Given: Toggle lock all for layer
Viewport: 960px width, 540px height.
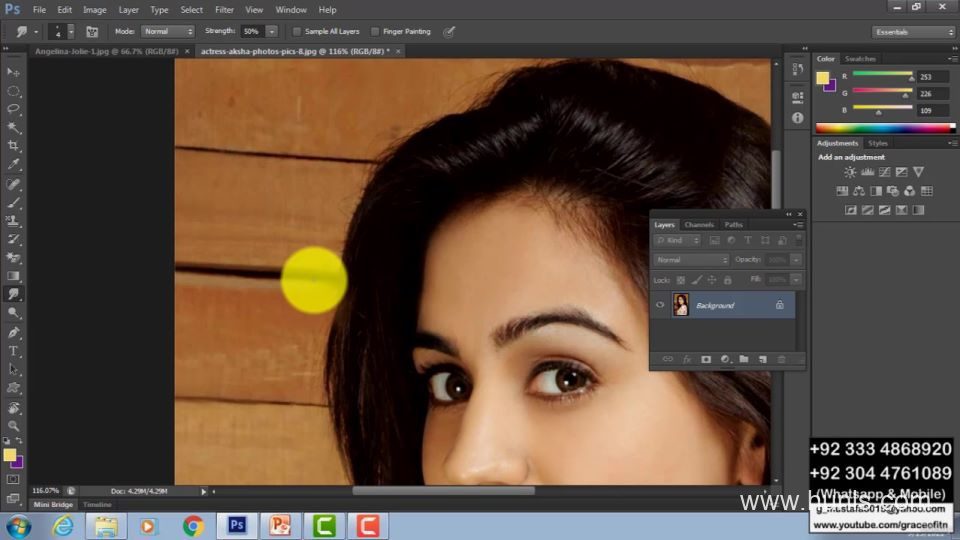Looking at the screenshot, I should [x=727, y=280].
